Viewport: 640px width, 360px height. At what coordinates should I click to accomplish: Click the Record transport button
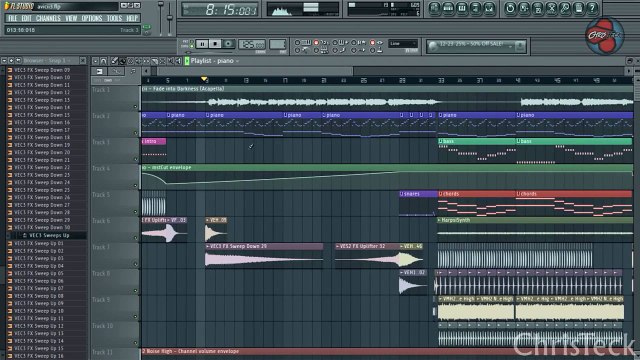tap(229, 44)
